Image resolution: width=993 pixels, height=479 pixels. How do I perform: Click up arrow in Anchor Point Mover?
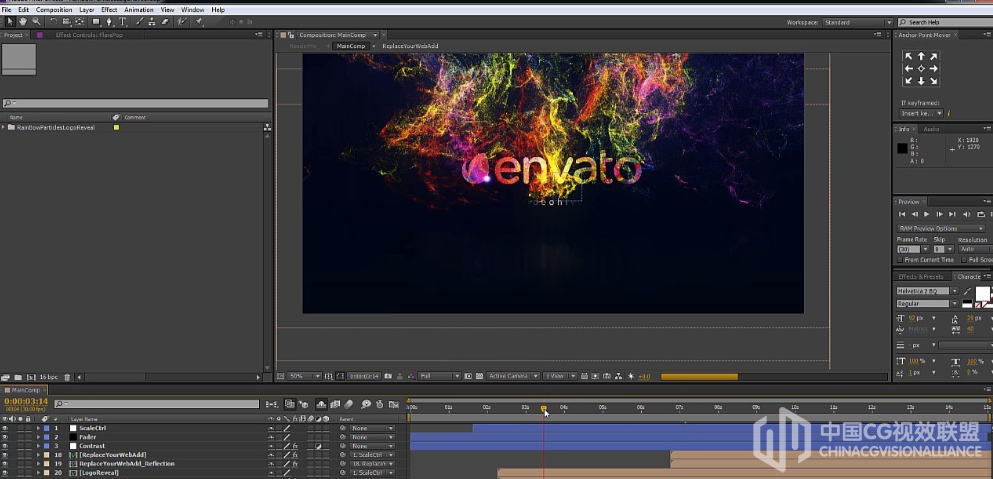921,56
